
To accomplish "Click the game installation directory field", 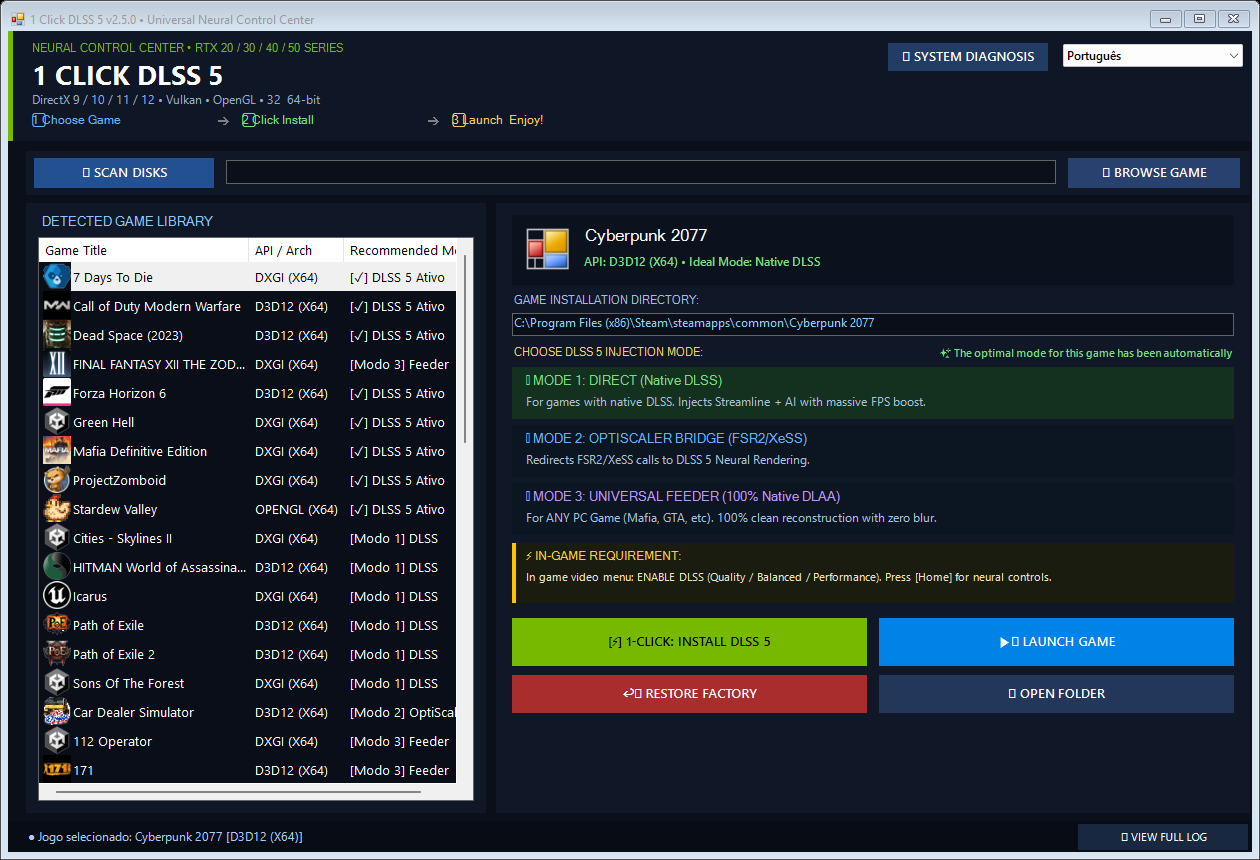I will point(873,324).
